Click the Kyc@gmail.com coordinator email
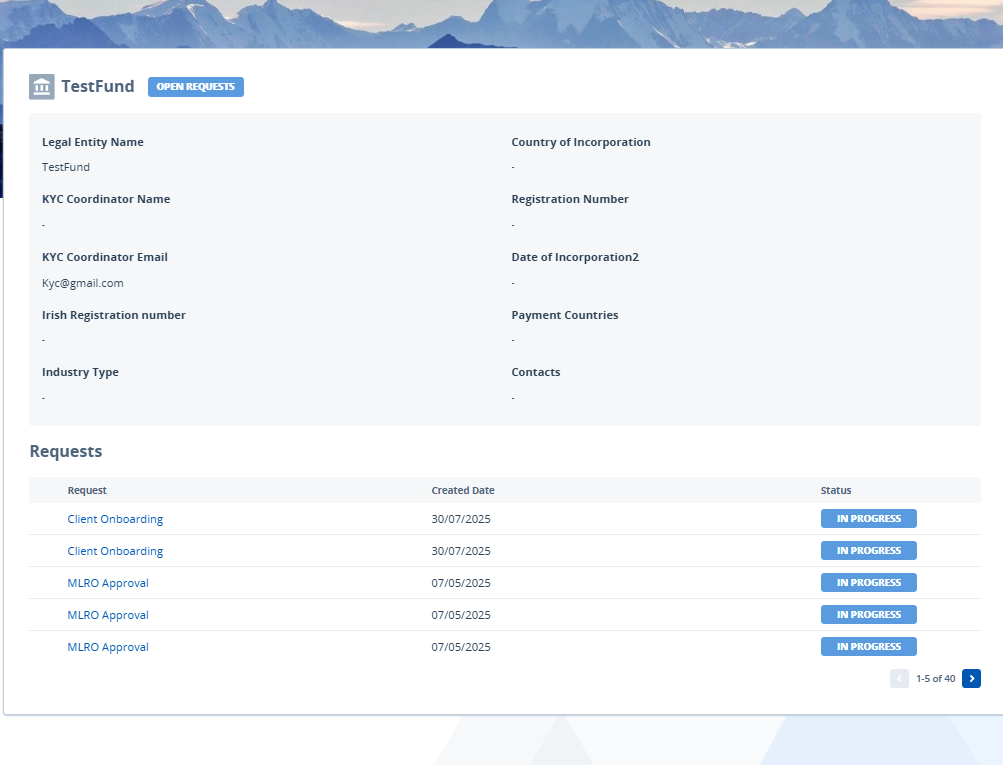Viewport: 1003px width, 765px height. click(83, 283)
